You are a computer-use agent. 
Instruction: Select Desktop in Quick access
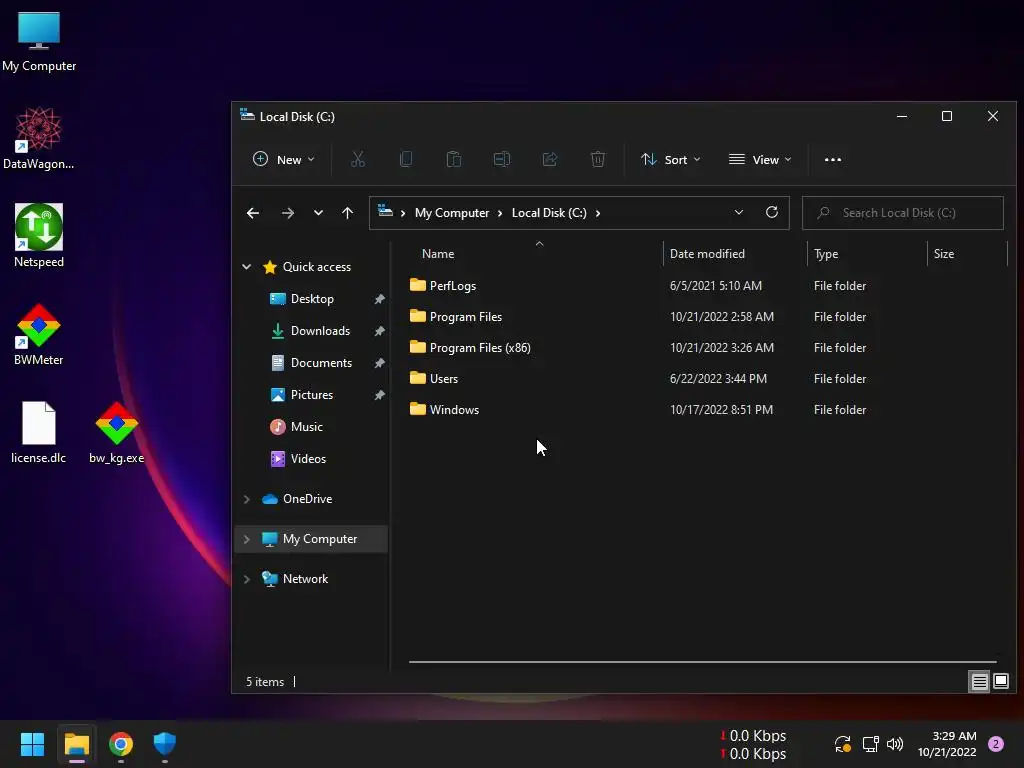click(x=312, y=298)
